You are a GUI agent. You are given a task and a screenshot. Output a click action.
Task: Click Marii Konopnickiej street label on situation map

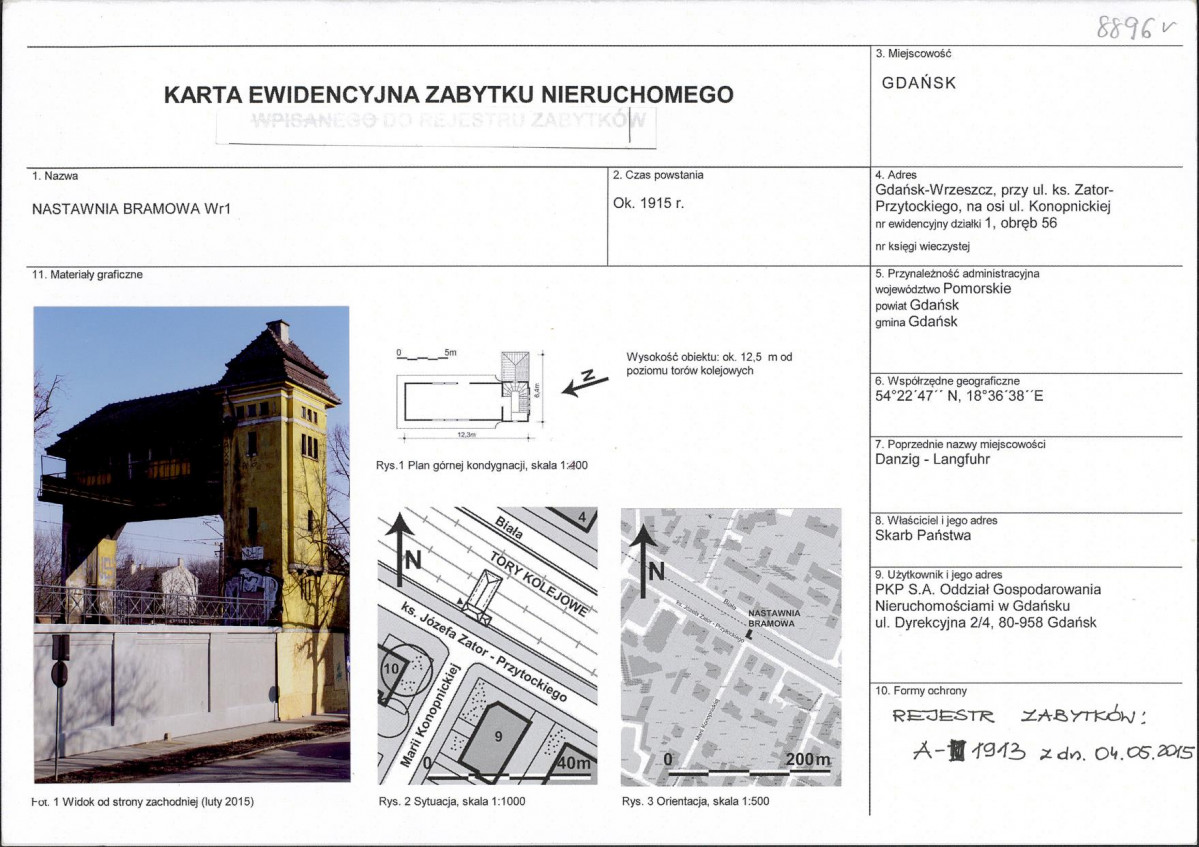click(x=431, y=715)
